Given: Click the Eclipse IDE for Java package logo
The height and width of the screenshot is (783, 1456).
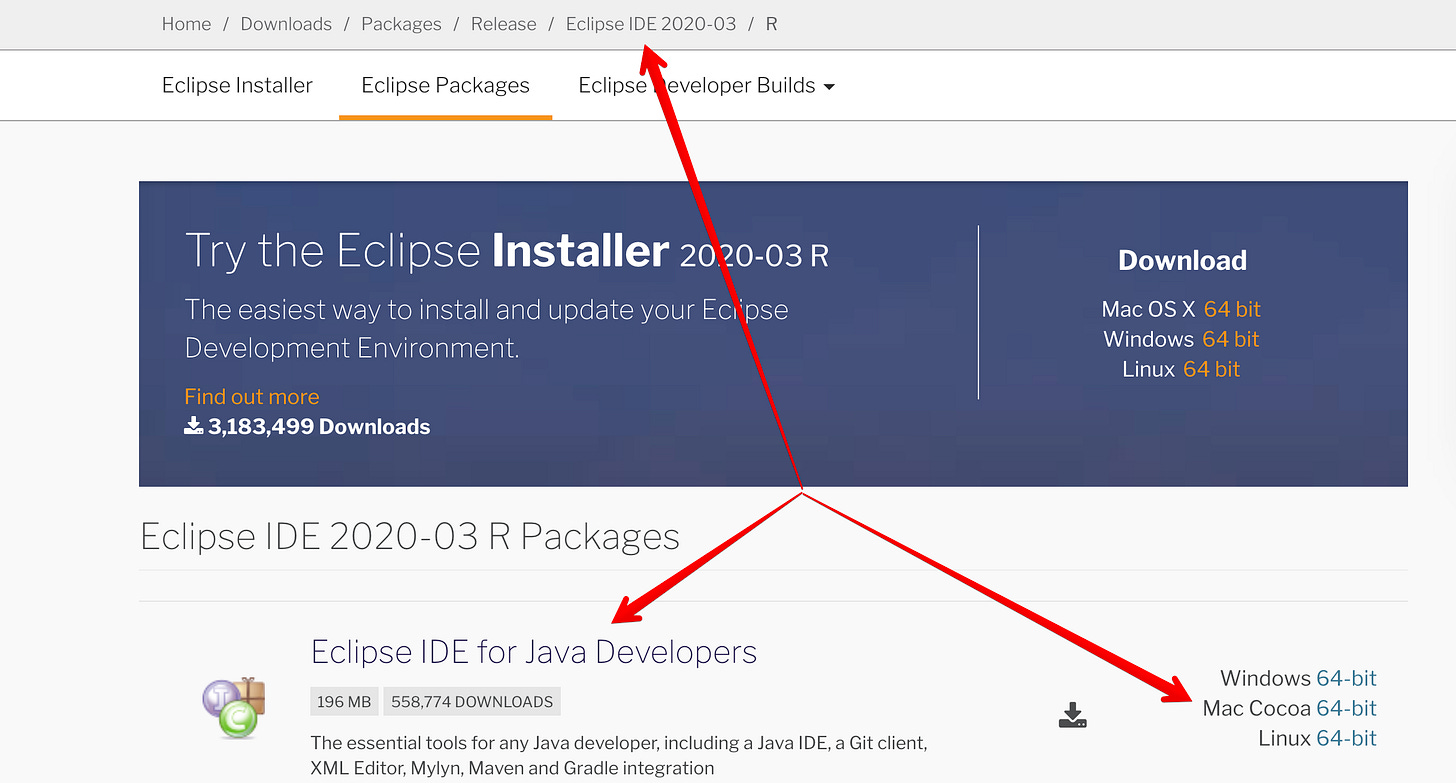Looking at the screenshot, I should [234, 708].
